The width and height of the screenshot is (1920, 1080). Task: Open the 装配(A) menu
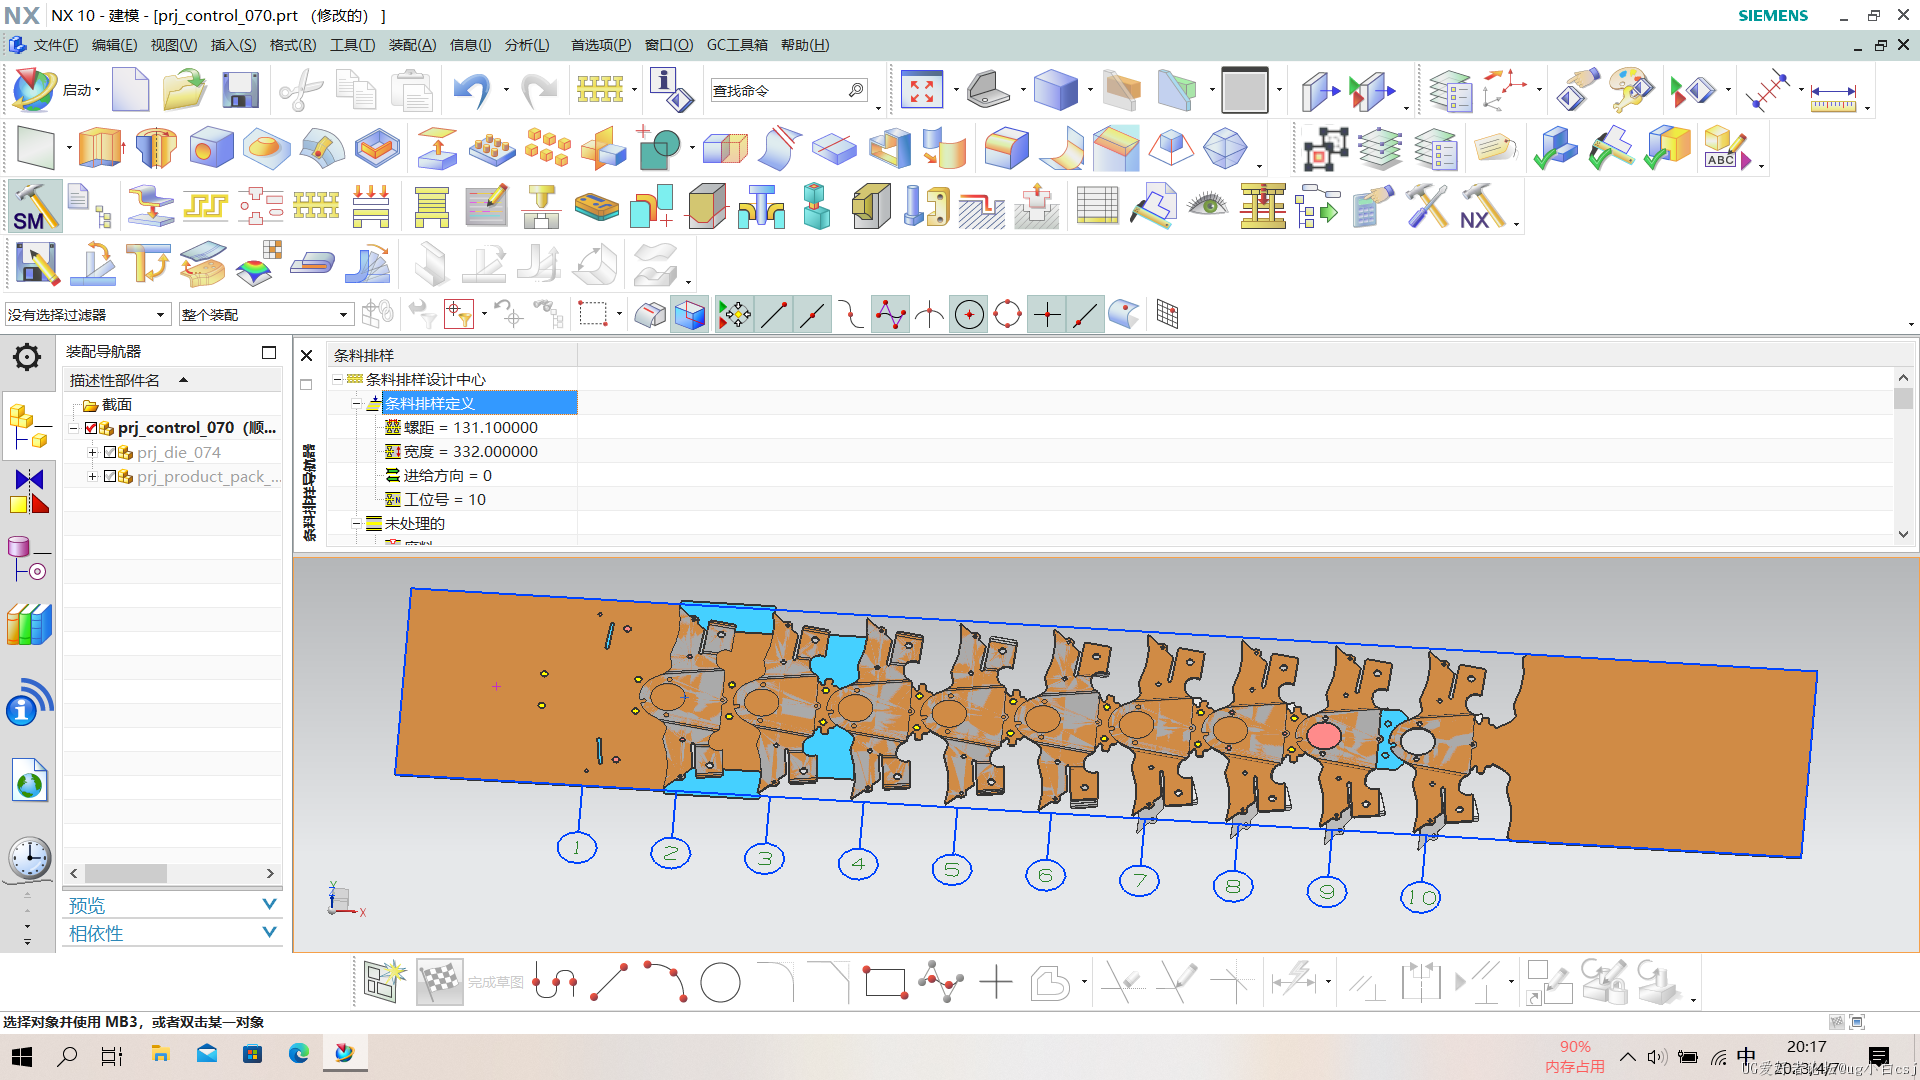click(x=412, y=45)
